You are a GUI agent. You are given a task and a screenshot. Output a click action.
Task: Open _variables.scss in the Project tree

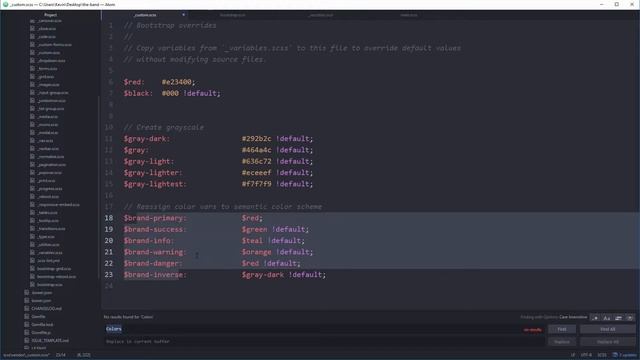click(x=50, y=253)
